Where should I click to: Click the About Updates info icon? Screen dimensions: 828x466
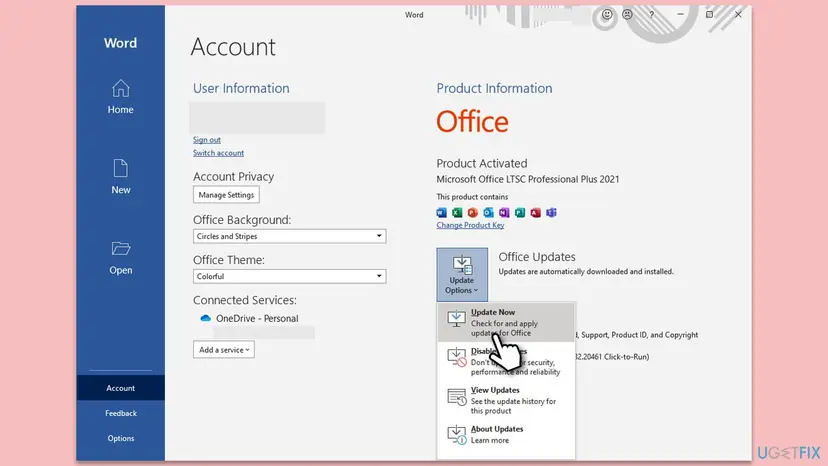point(457,434)
